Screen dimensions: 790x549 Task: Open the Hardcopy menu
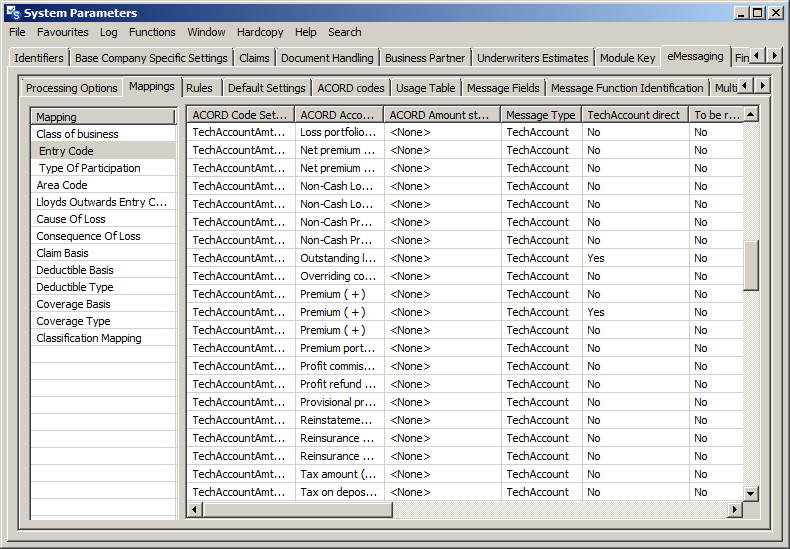pos(260,32)
